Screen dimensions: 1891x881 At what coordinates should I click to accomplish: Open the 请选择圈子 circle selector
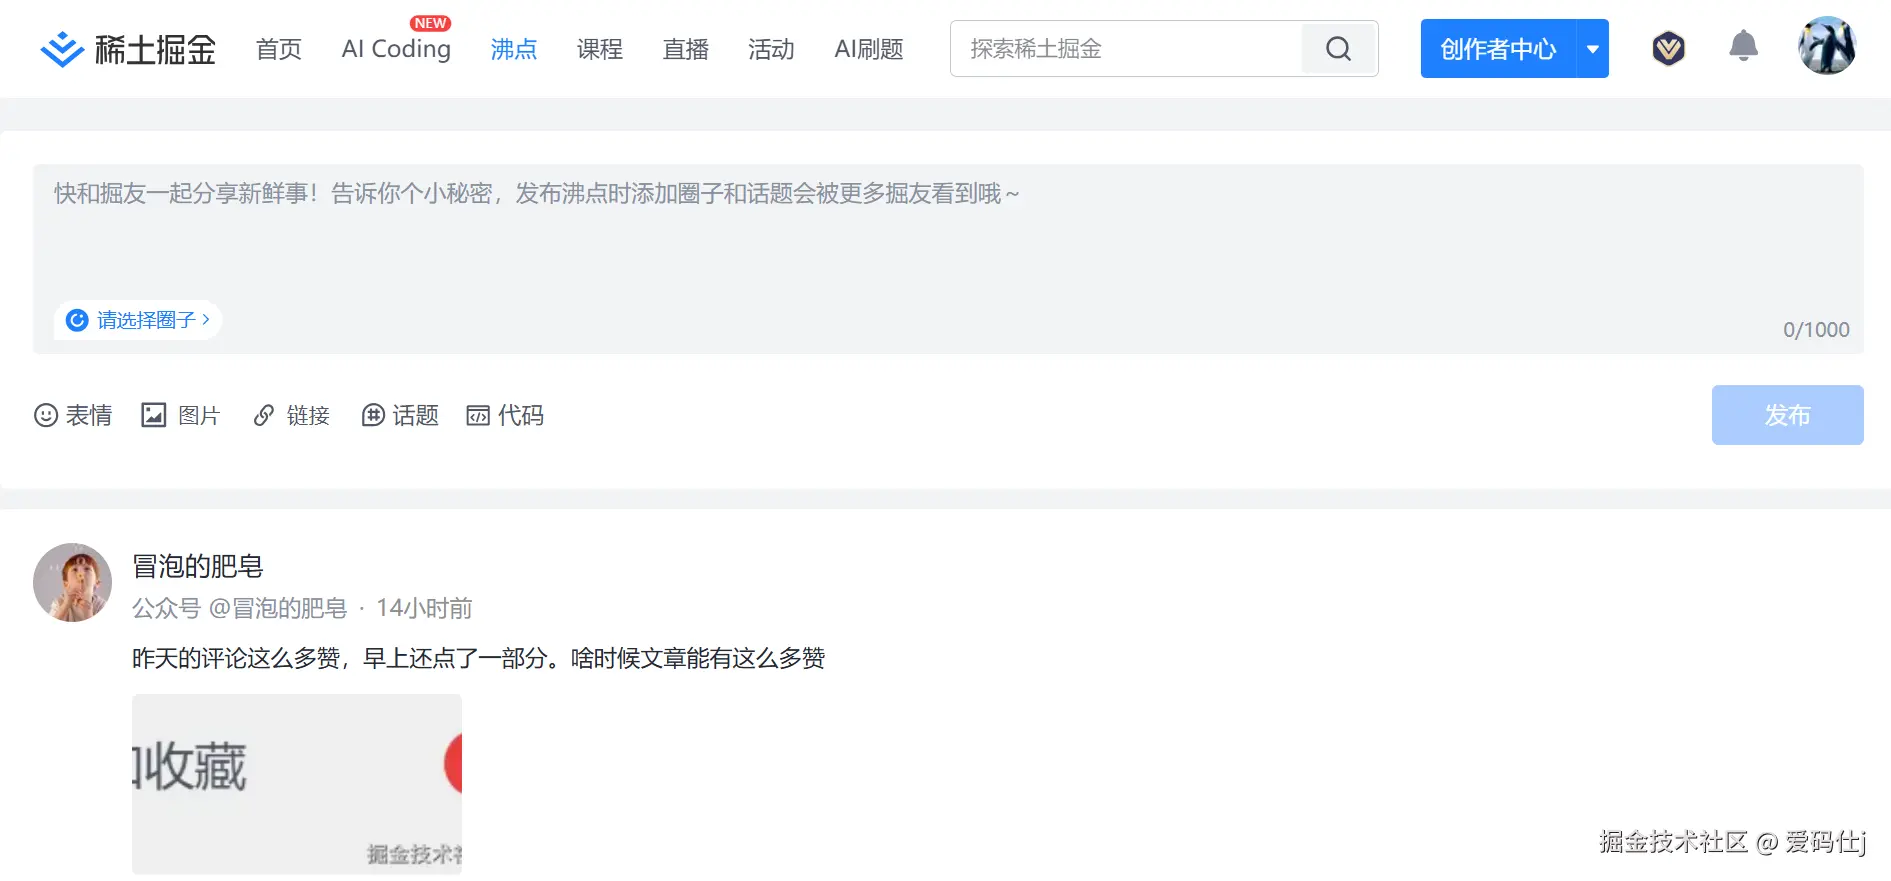point(138,320)
